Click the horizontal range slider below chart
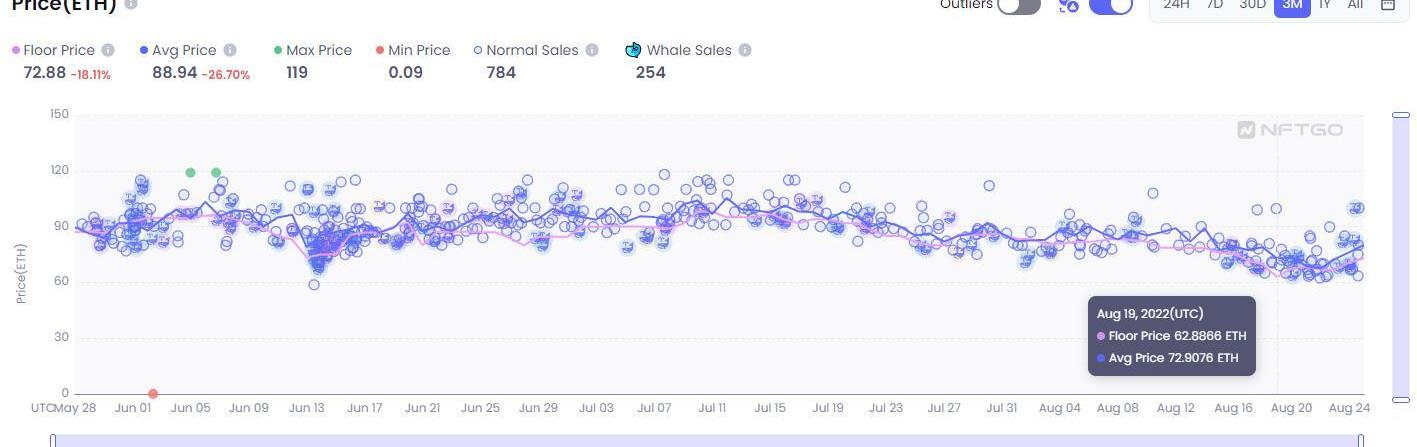This screenshot has height=447, width=1417. coord(707,440)
